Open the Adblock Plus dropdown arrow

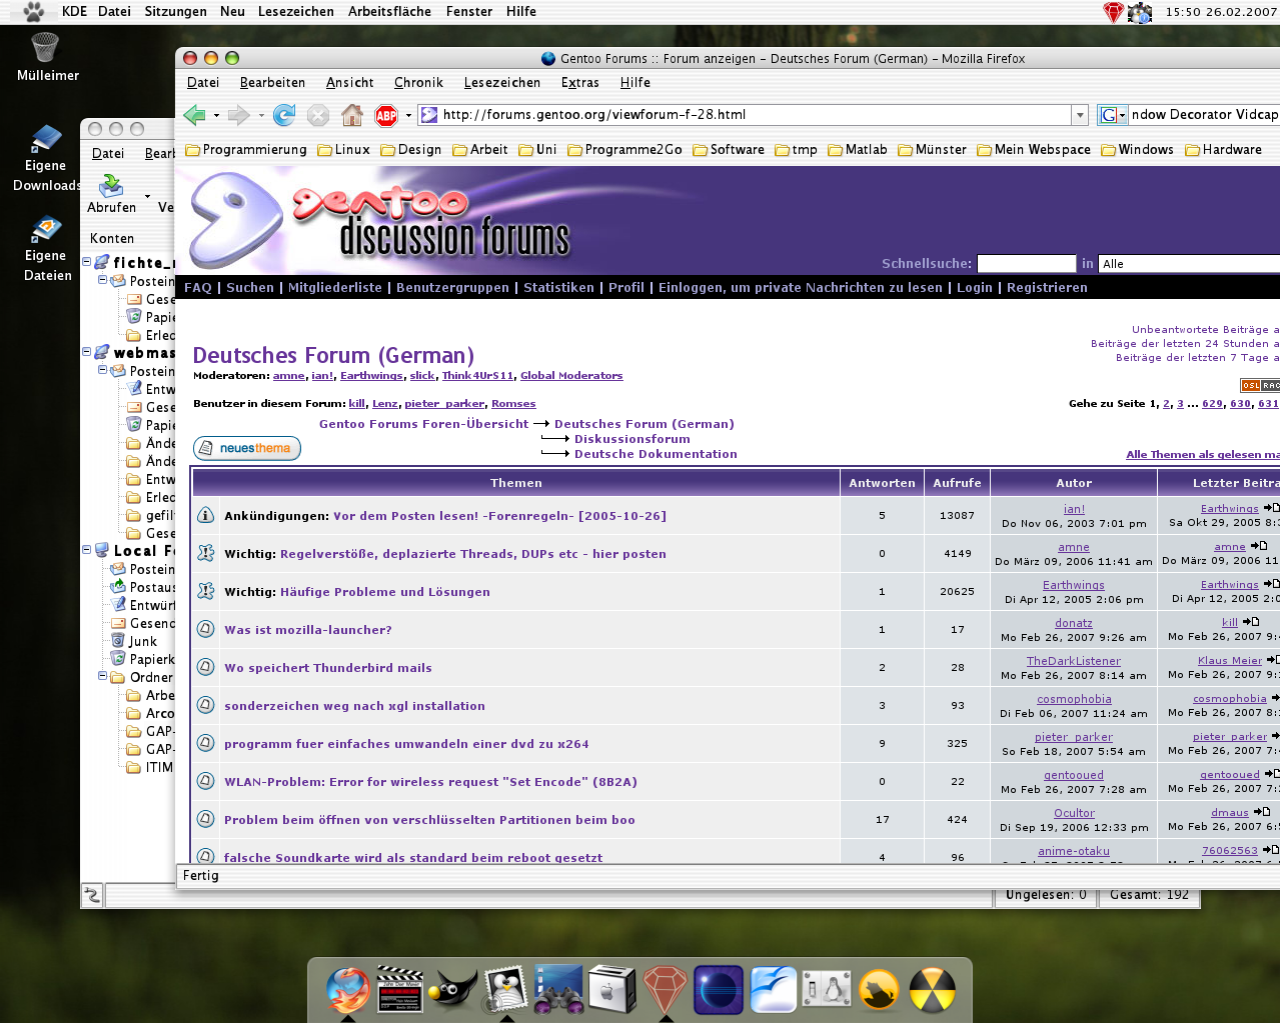408,116
